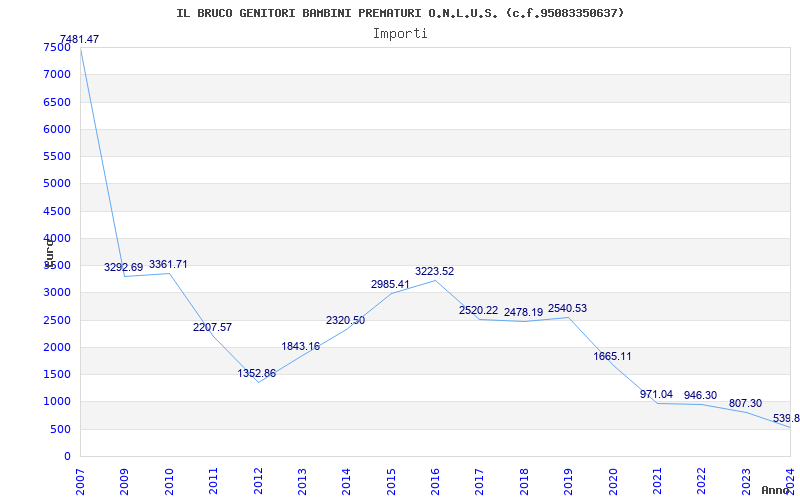Viewport: 800px width, 500px height.
Task: Click the 2007 year label on x-axis
Action: pos(80,481)
